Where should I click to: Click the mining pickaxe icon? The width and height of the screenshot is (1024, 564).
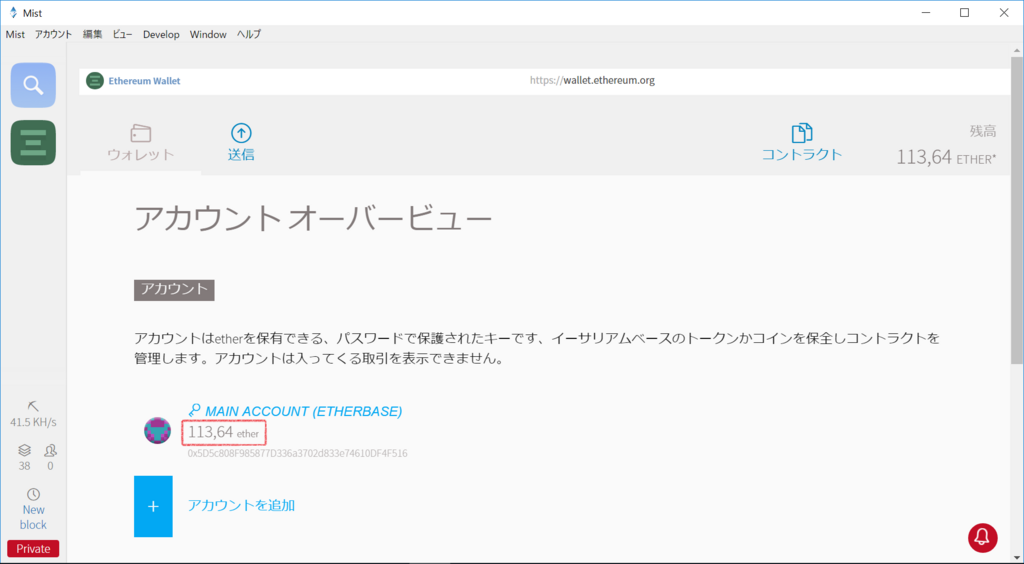pos(33,406)
